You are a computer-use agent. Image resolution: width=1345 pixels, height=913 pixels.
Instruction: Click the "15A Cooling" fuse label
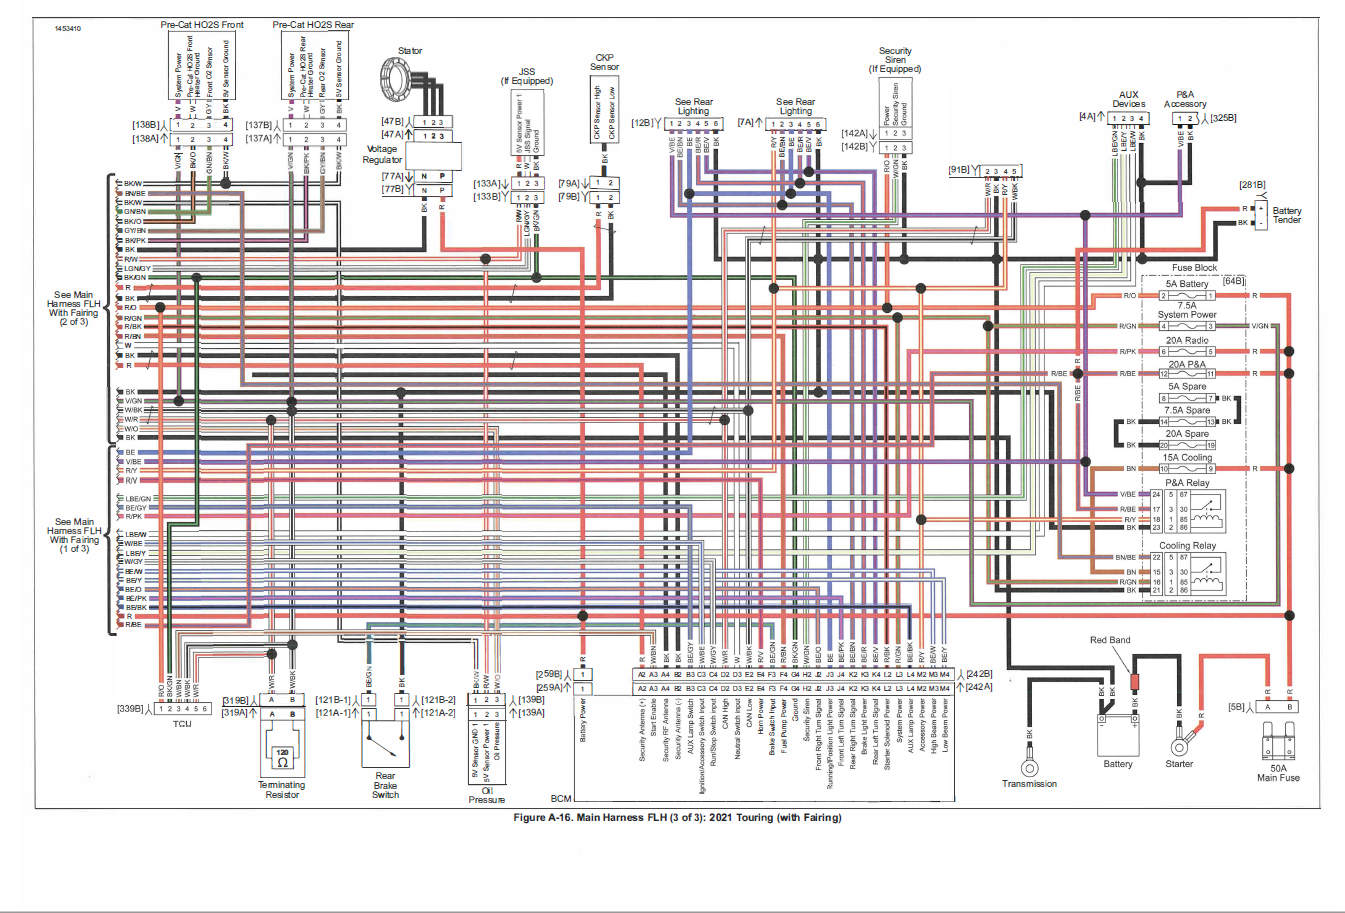[1187, 458]
